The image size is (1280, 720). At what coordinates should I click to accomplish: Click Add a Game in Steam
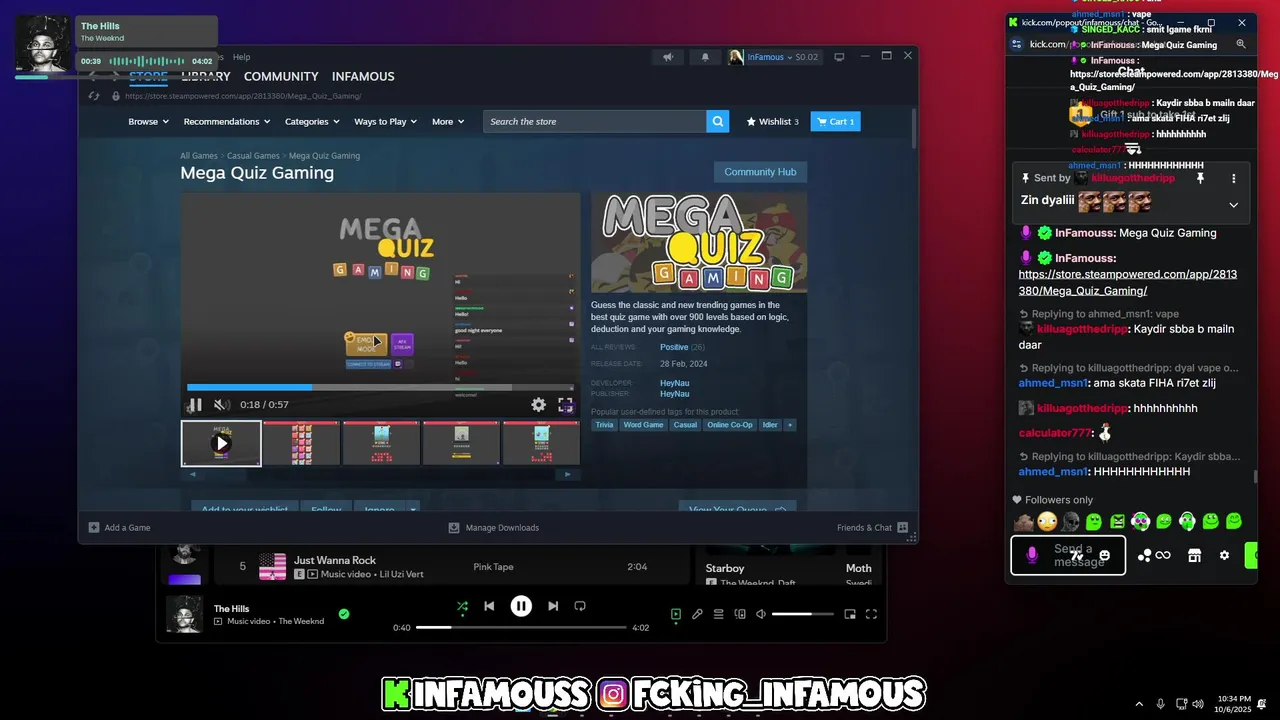(119, 527)
